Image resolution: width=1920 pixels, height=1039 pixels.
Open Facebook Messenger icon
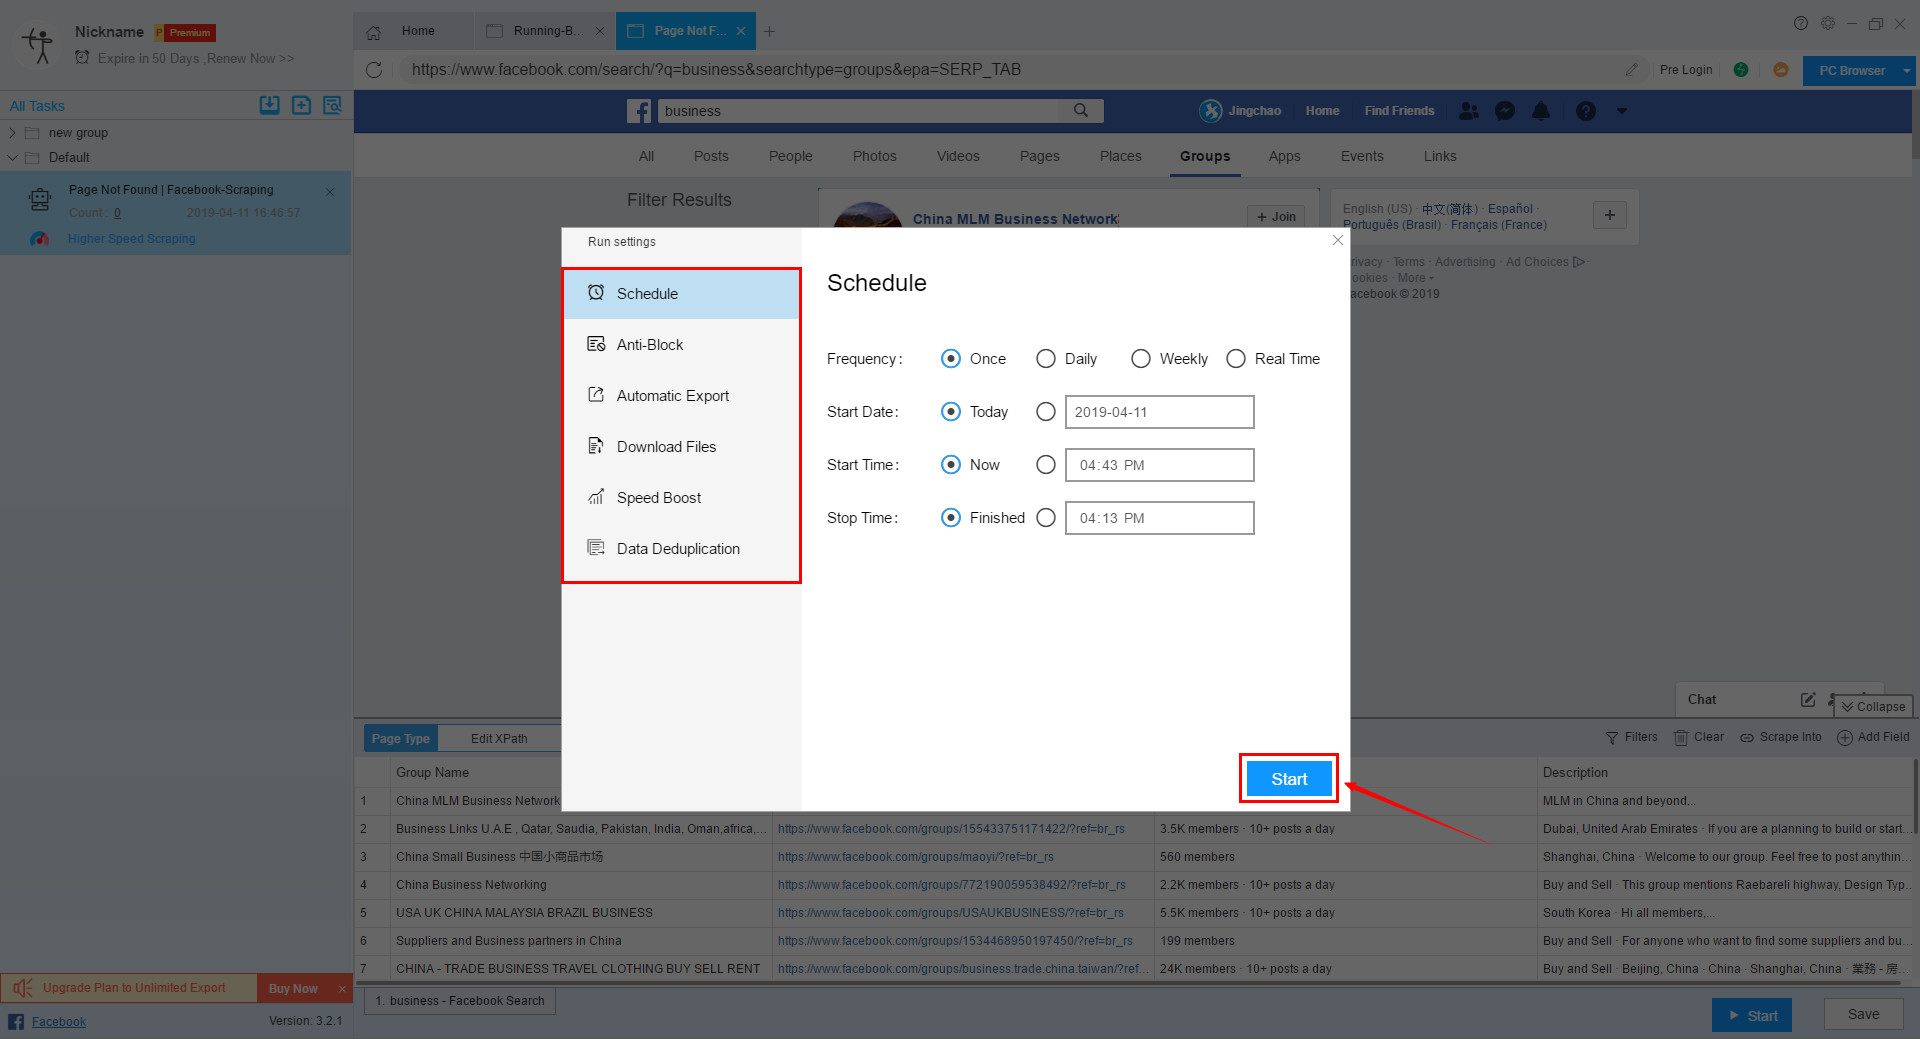pyautogui.click(x=1505, y=111)
